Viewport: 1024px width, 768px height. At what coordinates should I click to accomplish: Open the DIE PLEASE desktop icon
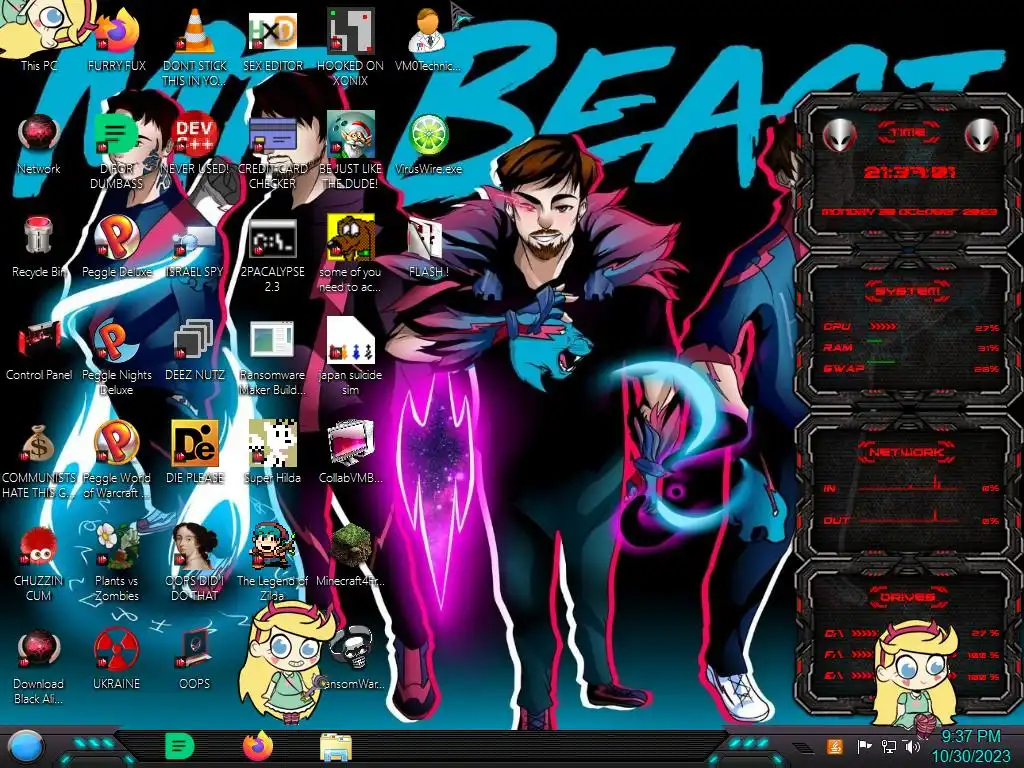(x=195, y=445)
